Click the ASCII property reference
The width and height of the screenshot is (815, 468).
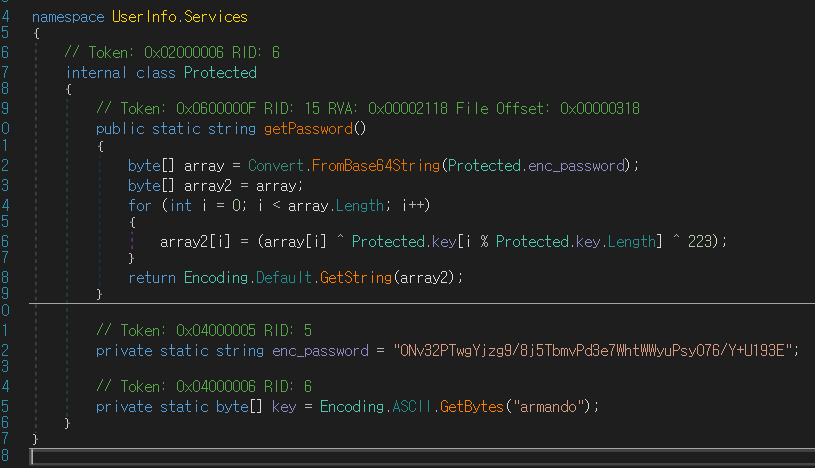point(412,407)
